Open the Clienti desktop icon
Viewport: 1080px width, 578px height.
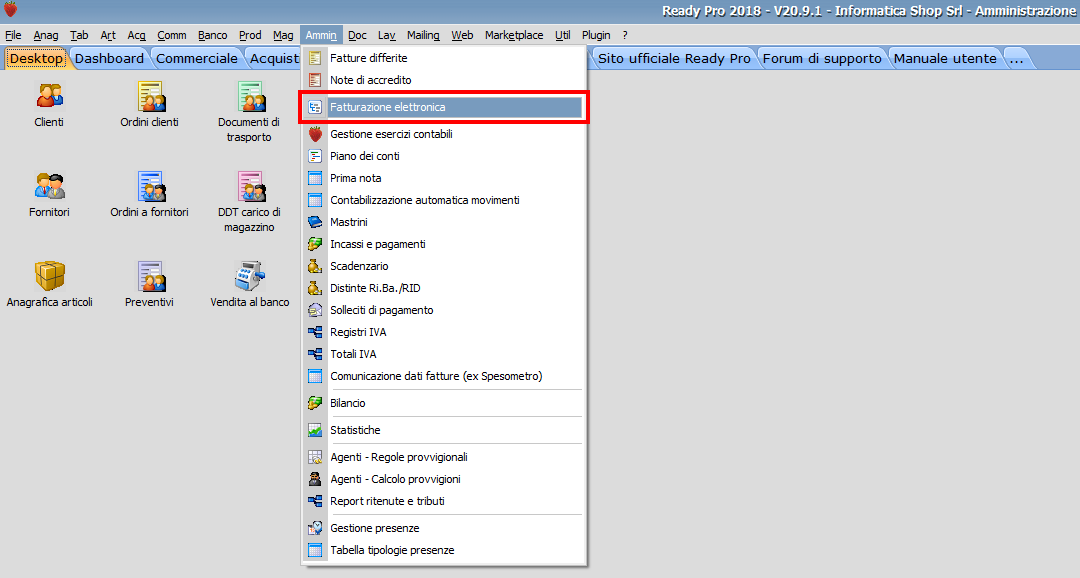pos(49,96)
